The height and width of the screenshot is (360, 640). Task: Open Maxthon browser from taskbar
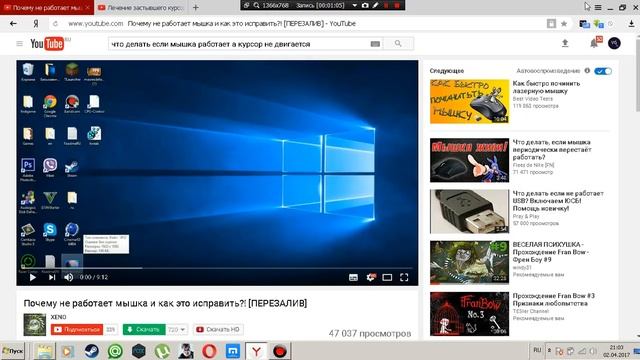[233, 351]
